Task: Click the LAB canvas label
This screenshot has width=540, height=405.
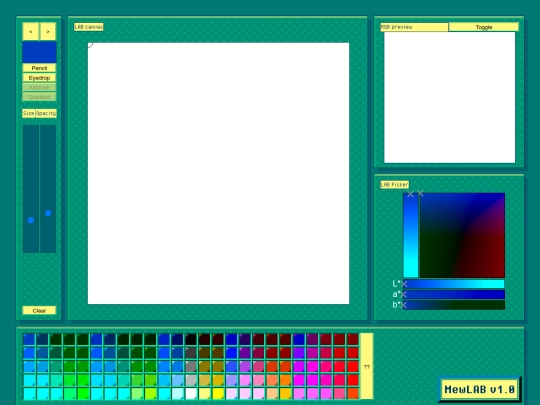Action: click(x=89, y=27)
